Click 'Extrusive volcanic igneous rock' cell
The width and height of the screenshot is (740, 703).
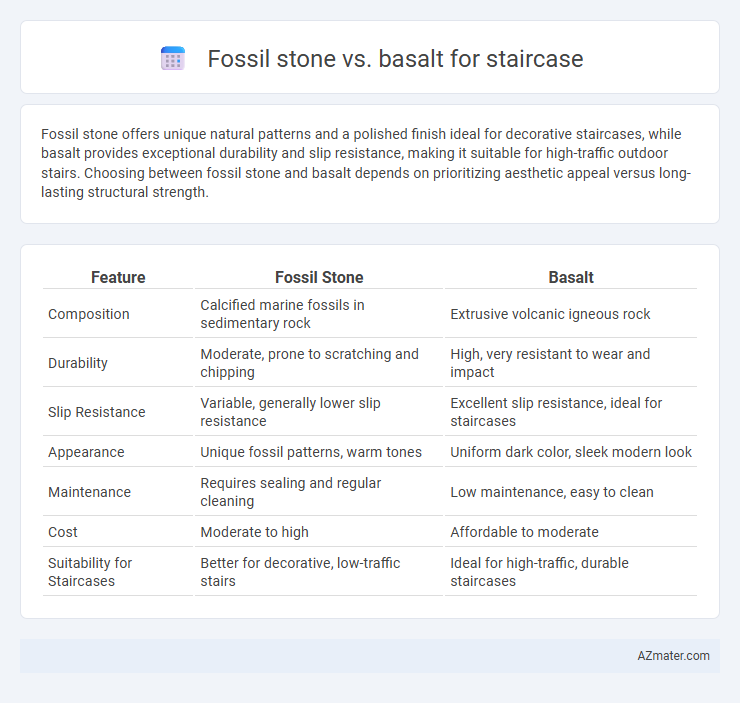point(571,314)
